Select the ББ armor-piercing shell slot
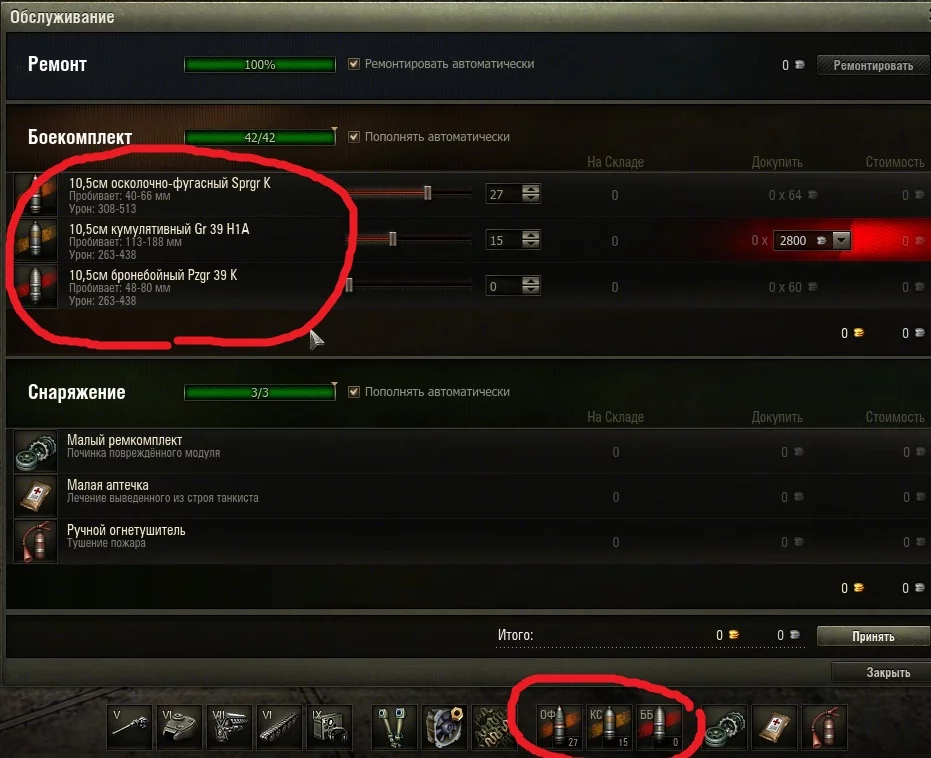Viewport: 931px width, 758px height. (658, 727)
